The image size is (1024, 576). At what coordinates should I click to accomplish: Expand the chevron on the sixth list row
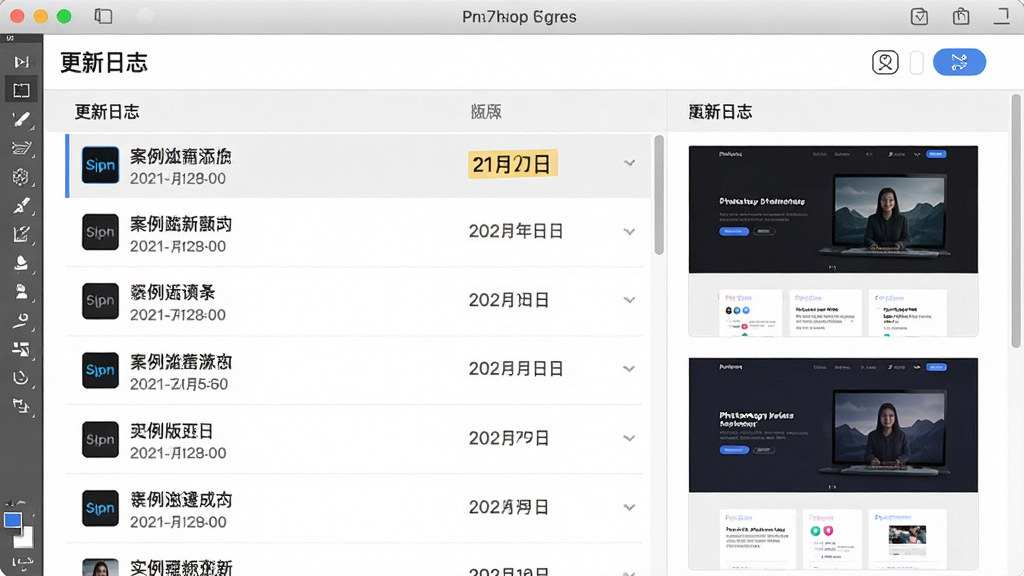point(629,507)
